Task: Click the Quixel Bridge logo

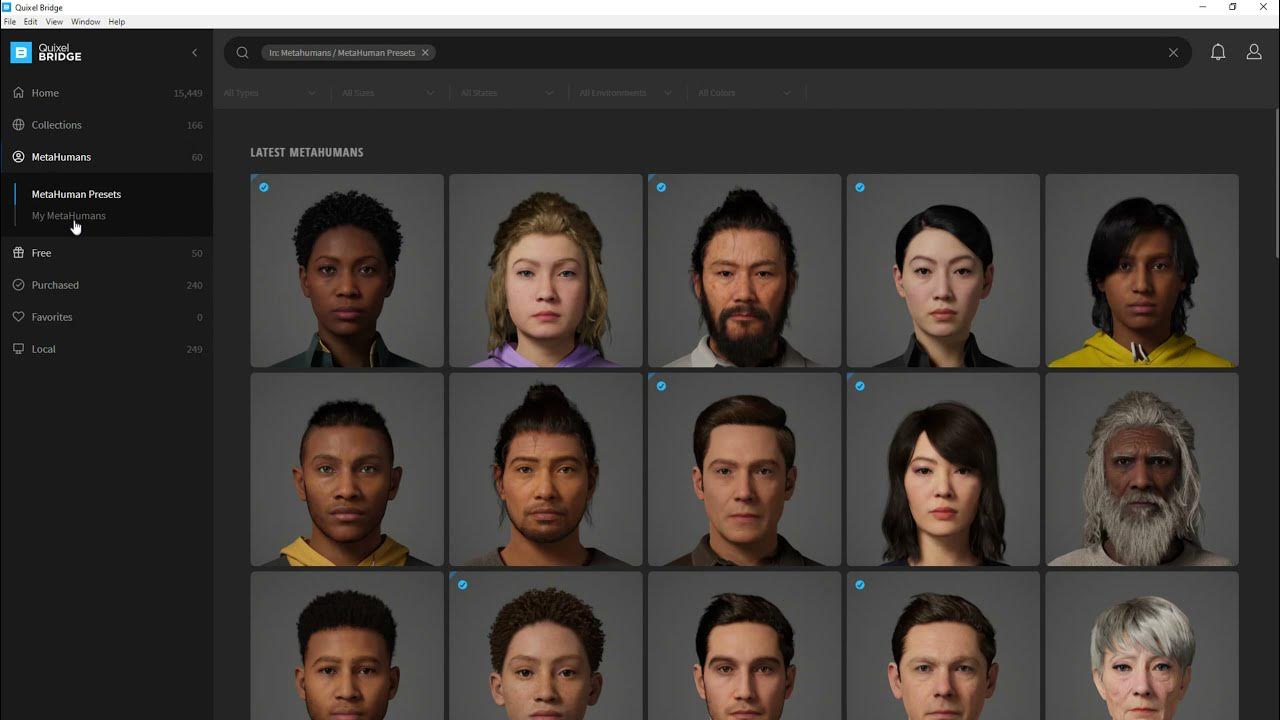Action: 46,52
